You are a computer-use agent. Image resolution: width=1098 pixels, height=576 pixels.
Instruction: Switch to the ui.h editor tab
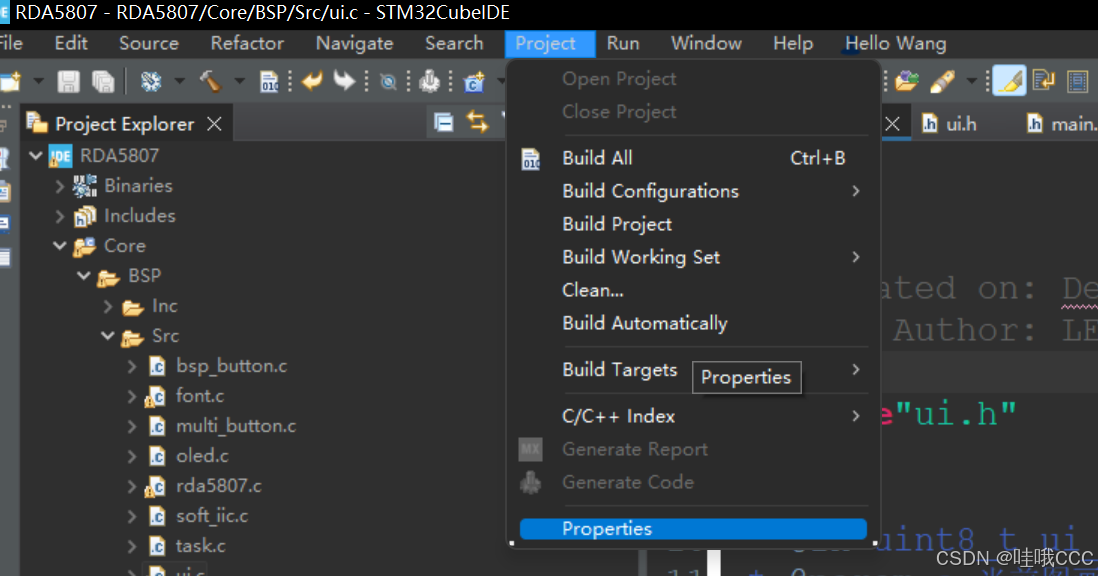tap(950, 124)
